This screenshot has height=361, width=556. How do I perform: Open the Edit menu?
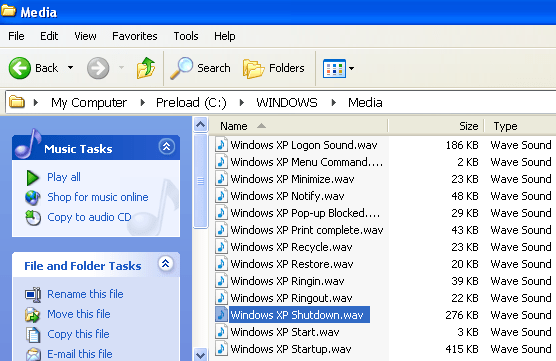tap(49, 36)
